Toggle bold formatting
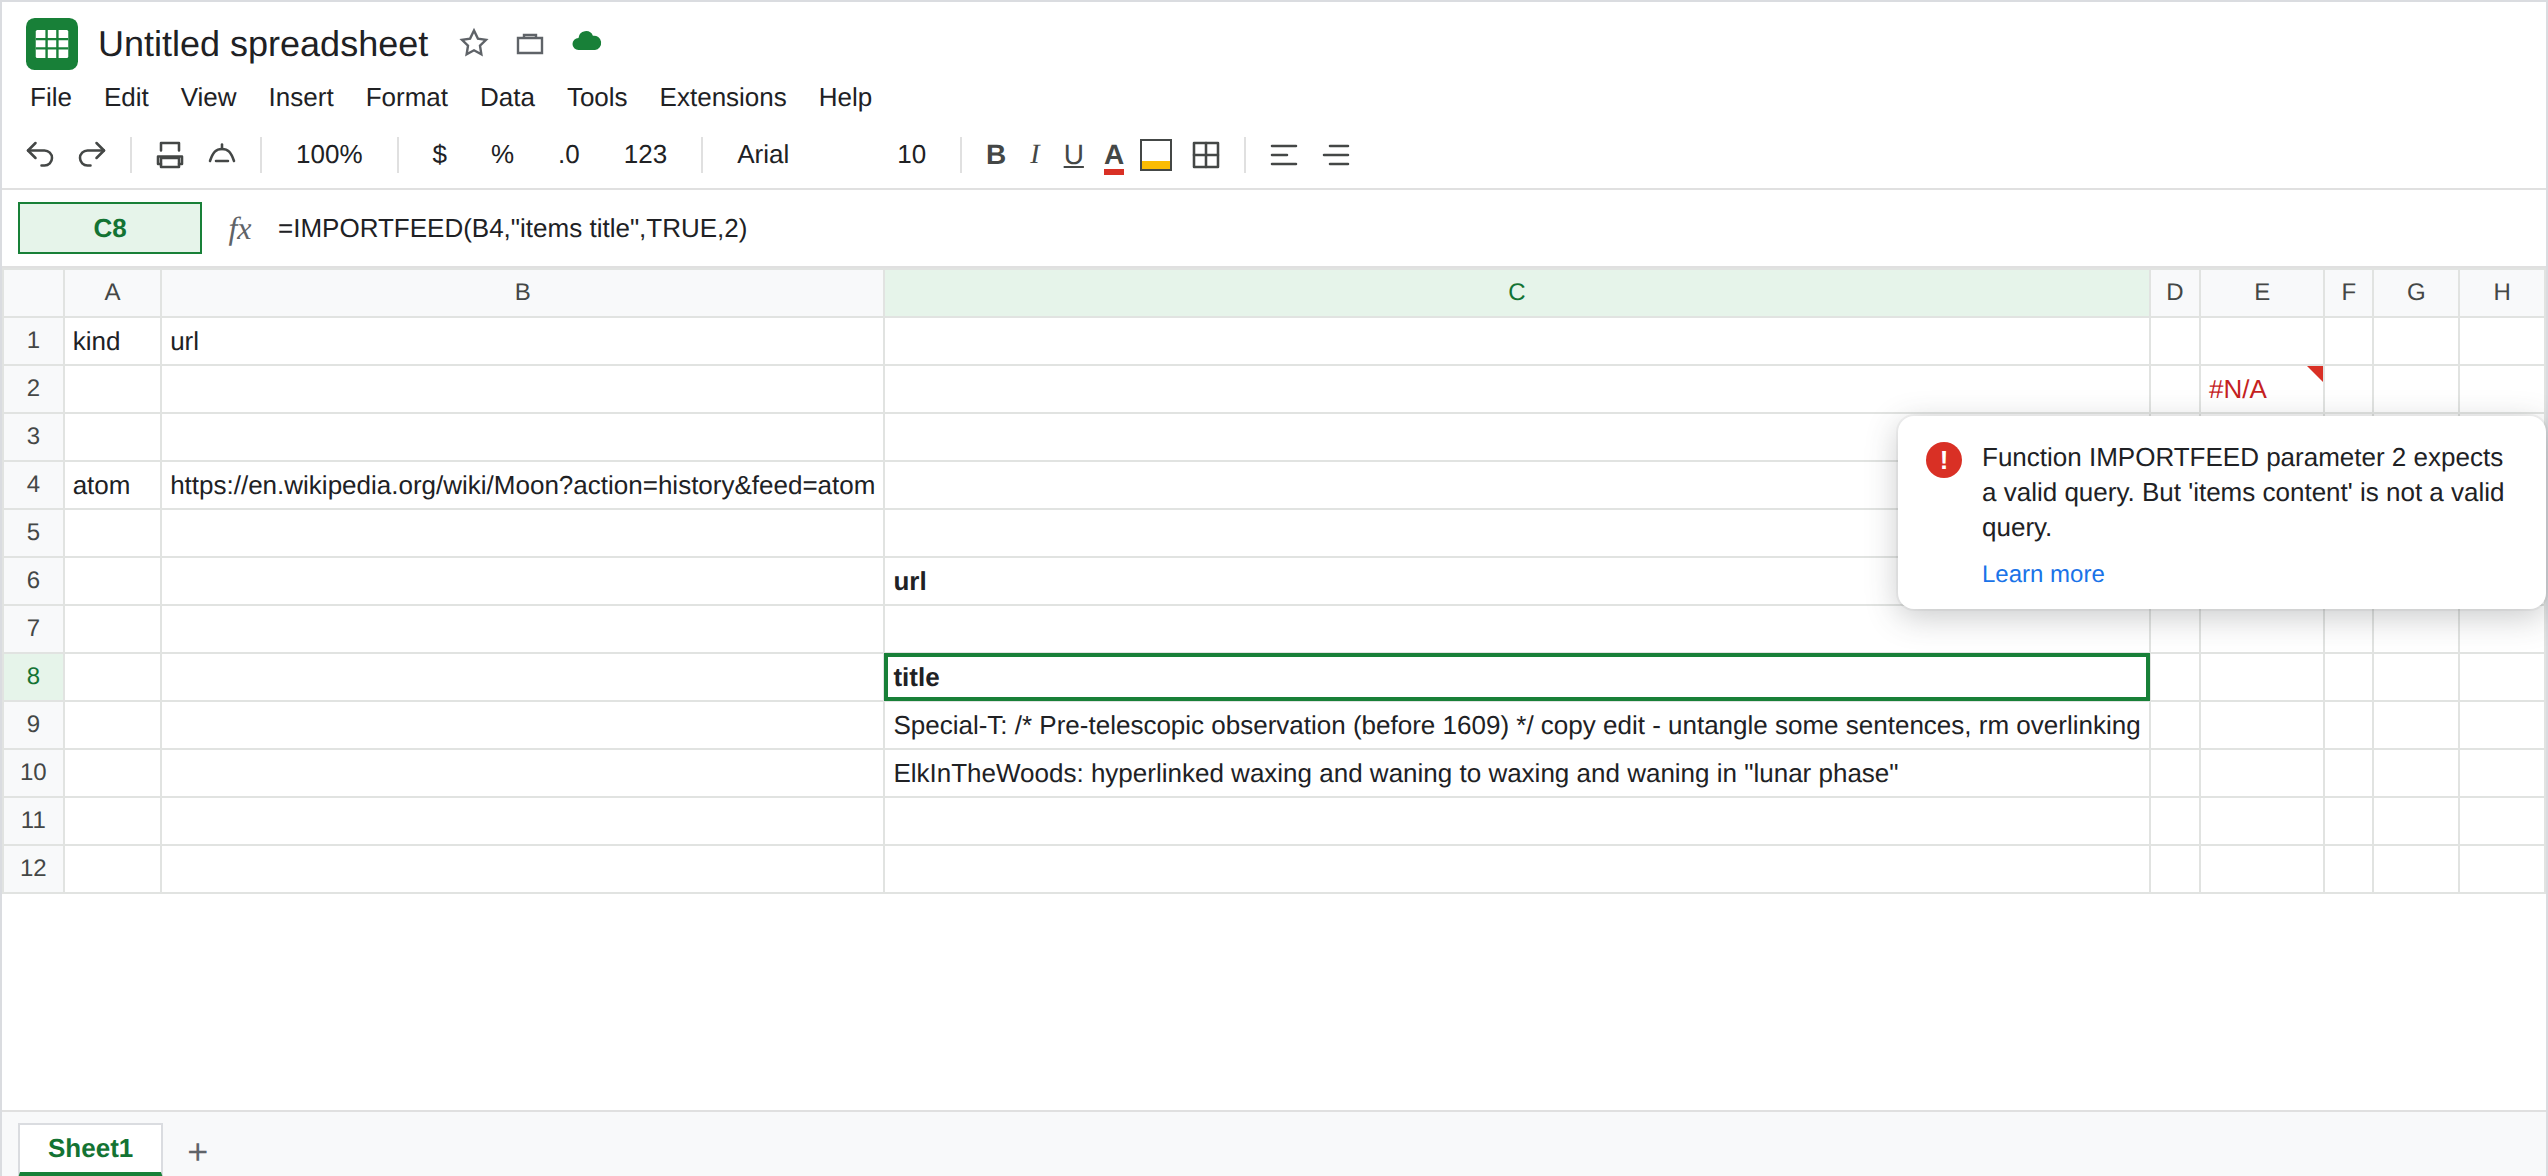The width and height of the screenshot is (2548, 1176). click(995, 155)
